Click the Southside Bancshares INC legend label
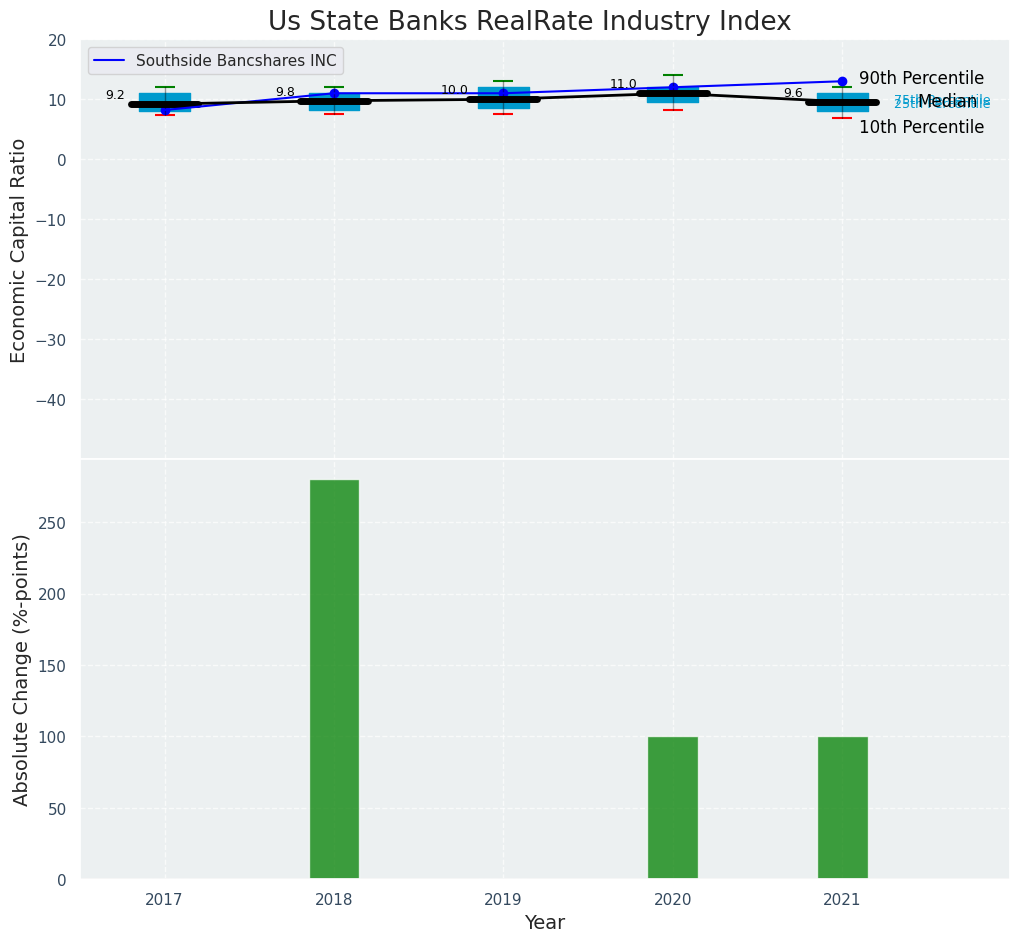Screen dimensions: 1019x942 point(236,61)
